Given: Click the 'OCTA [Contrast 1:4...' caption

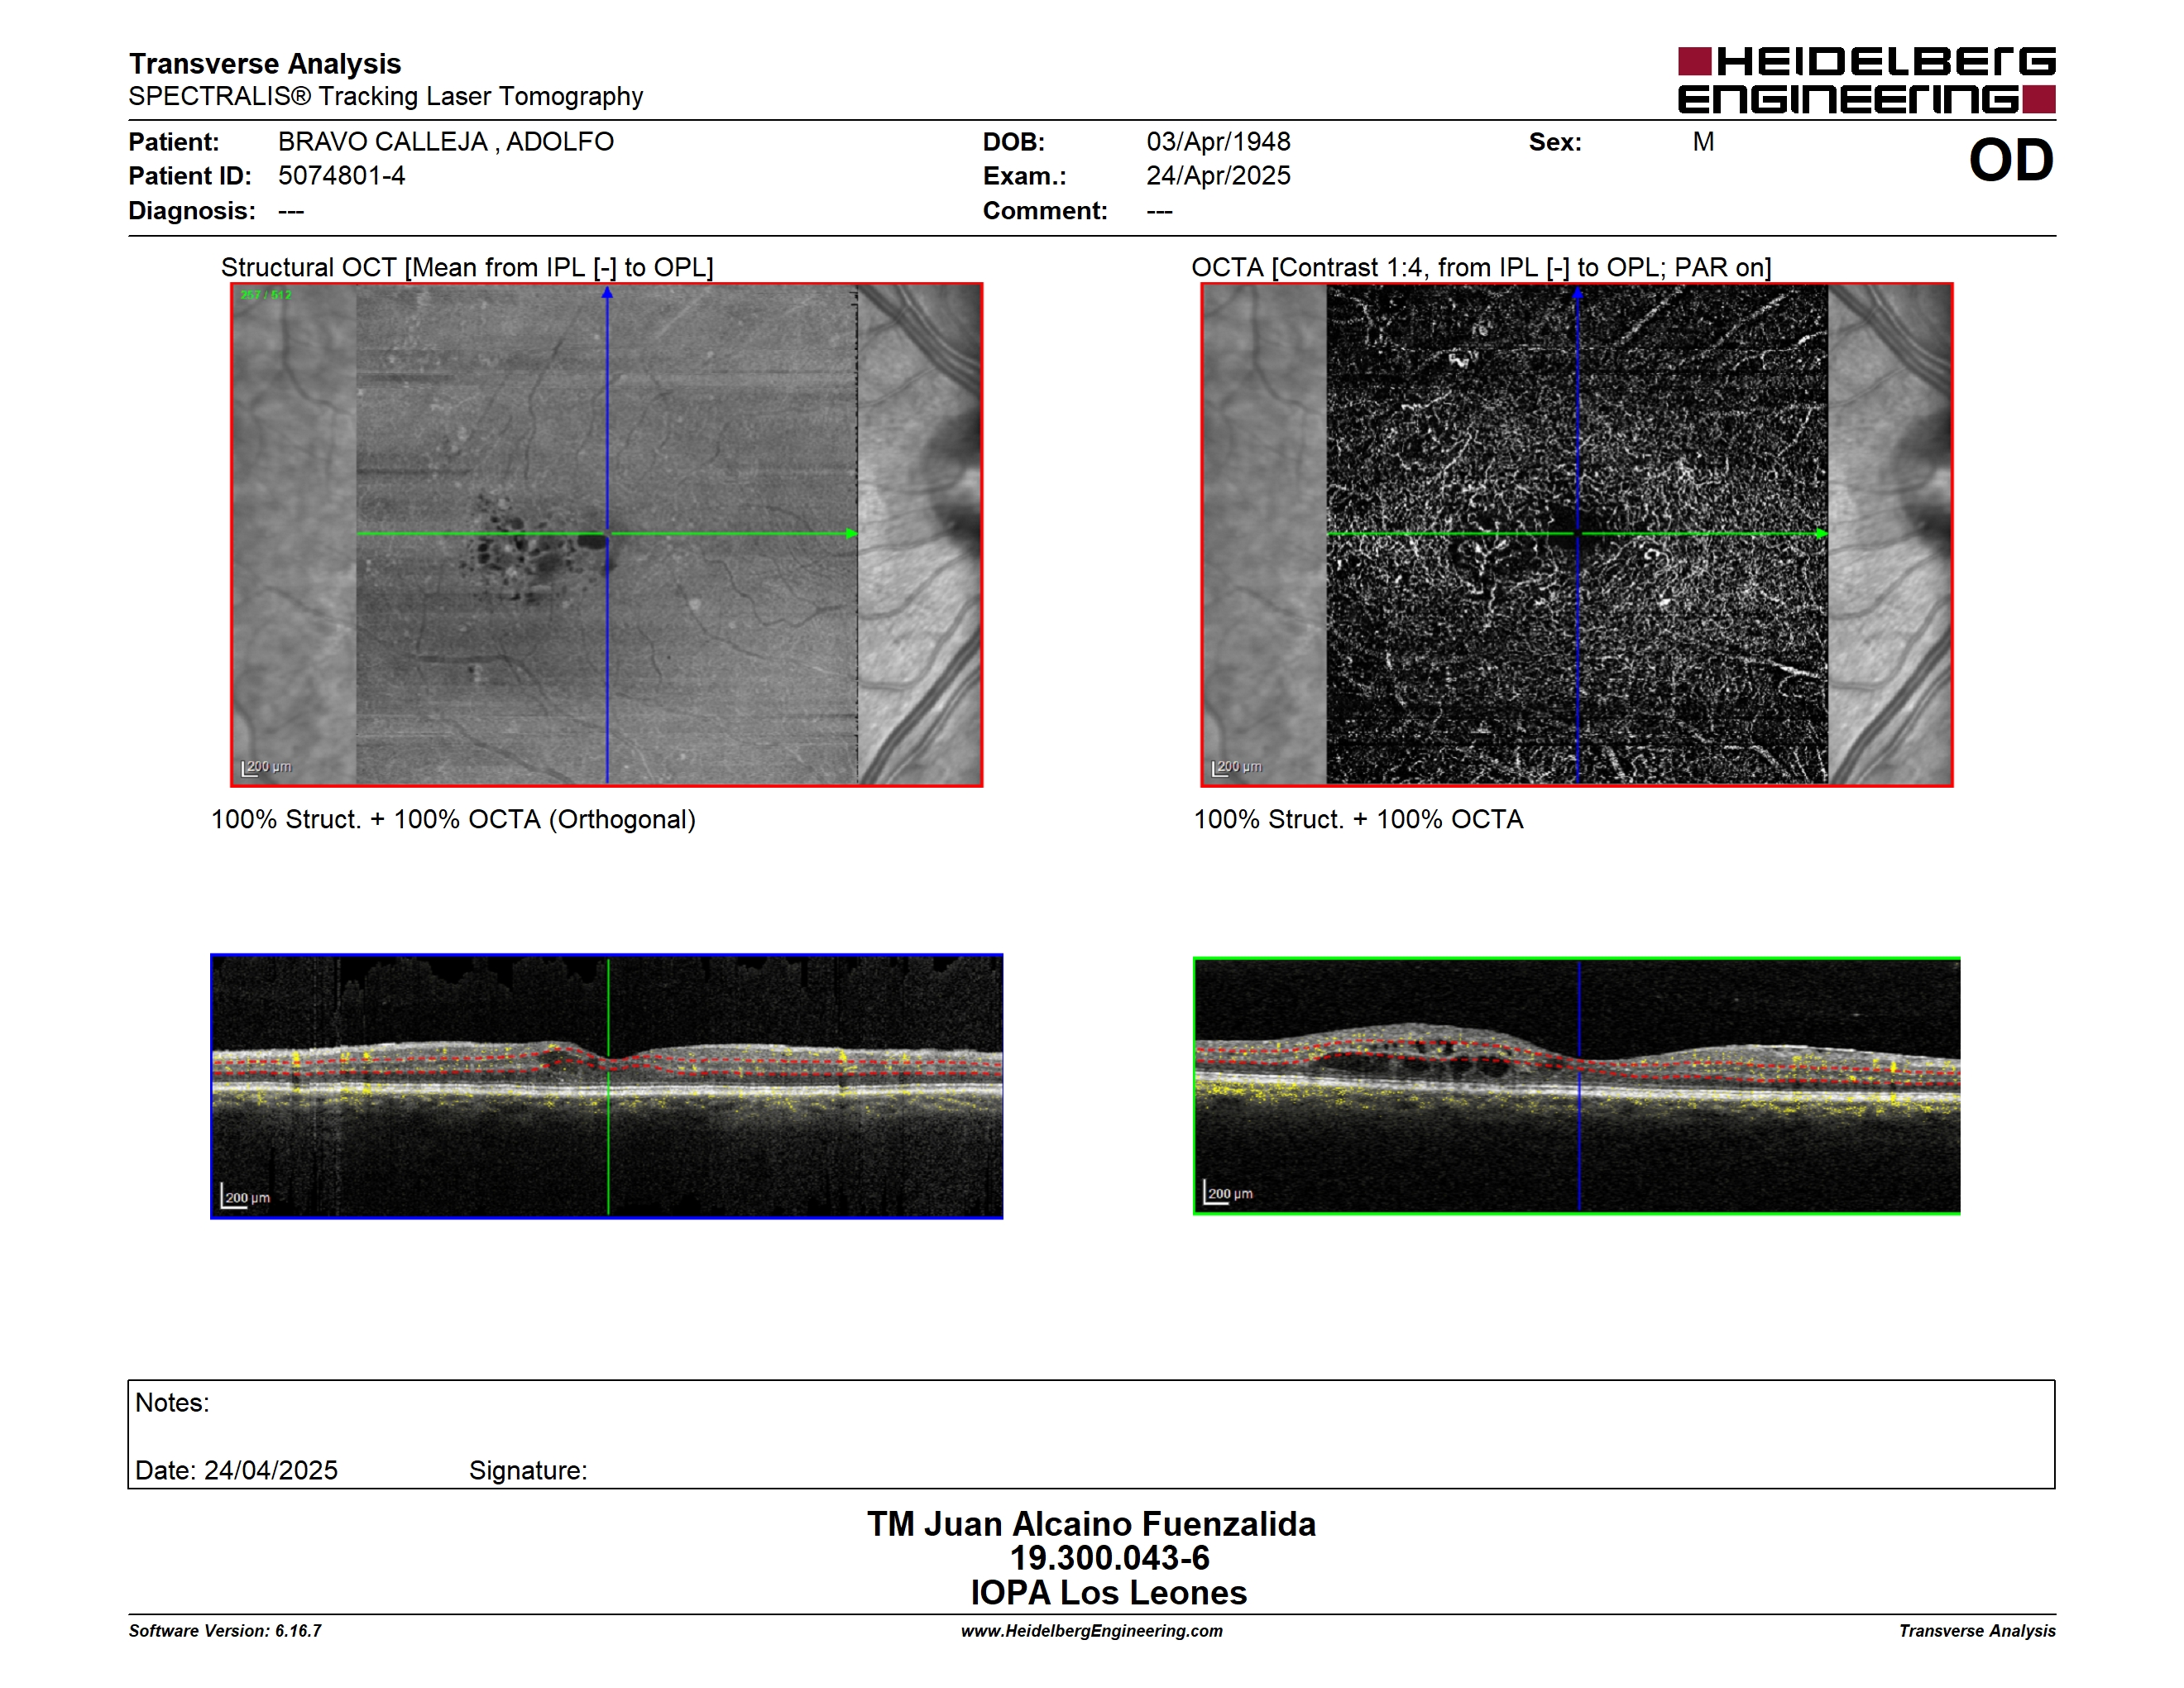Looking at the screenshot, I should (x=1481, y=267).
